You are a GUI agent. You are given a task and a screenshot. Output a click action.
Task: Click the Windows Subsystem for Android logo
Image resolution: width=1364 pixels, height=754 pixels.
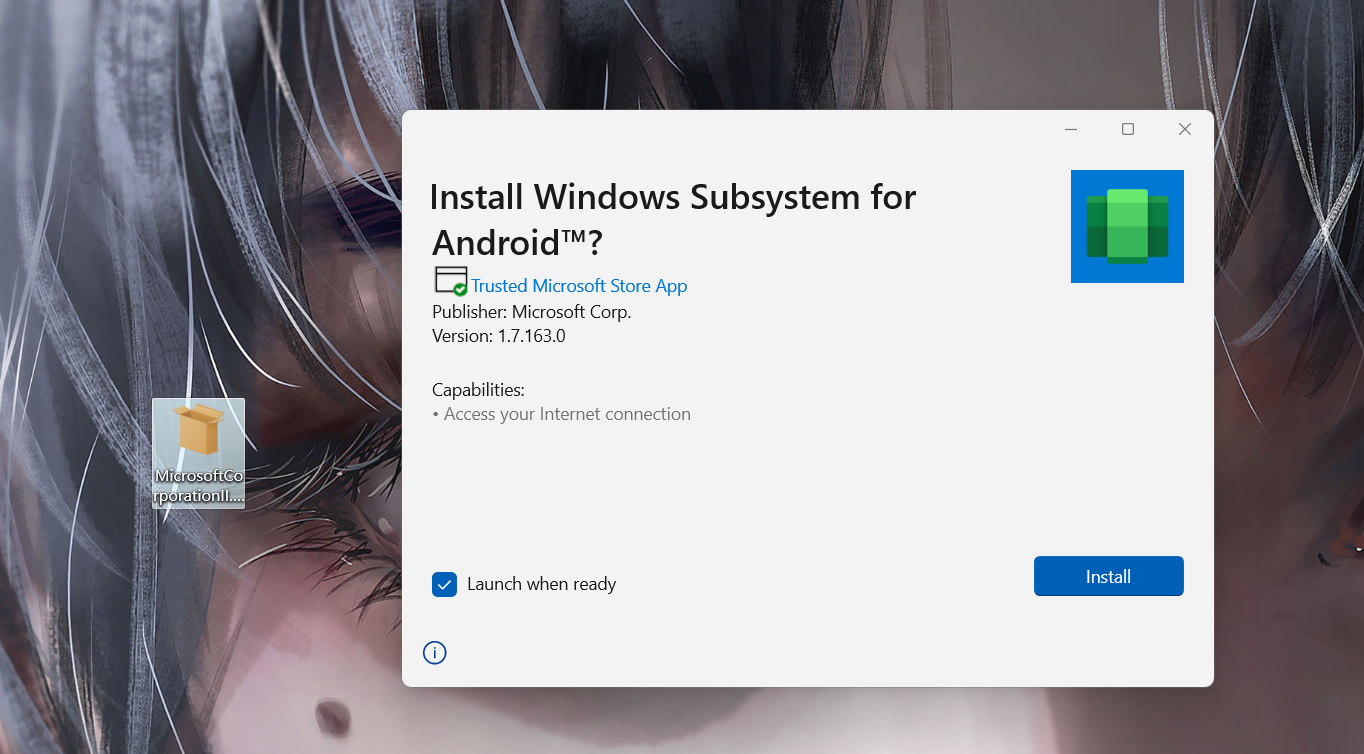[x=1127, y=226]
